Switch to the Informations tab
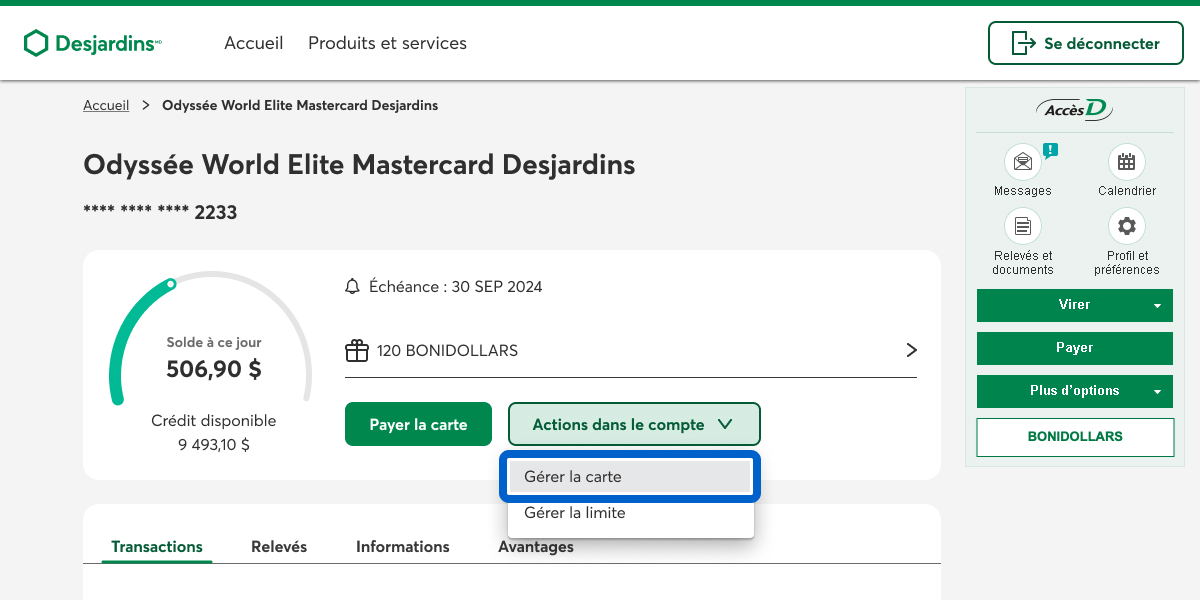Viewport: 1200px width, 600px height. (402, 547)
